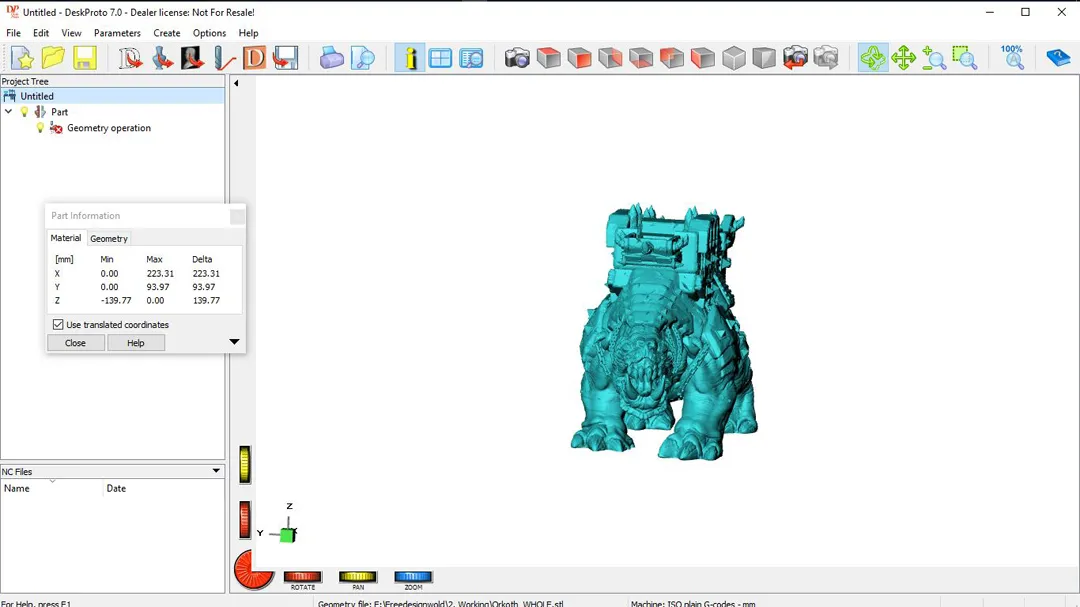Viewport: 1080px width, 607px height.
Task: Click the four-pane view layout icon
Action: pos(440,58)
